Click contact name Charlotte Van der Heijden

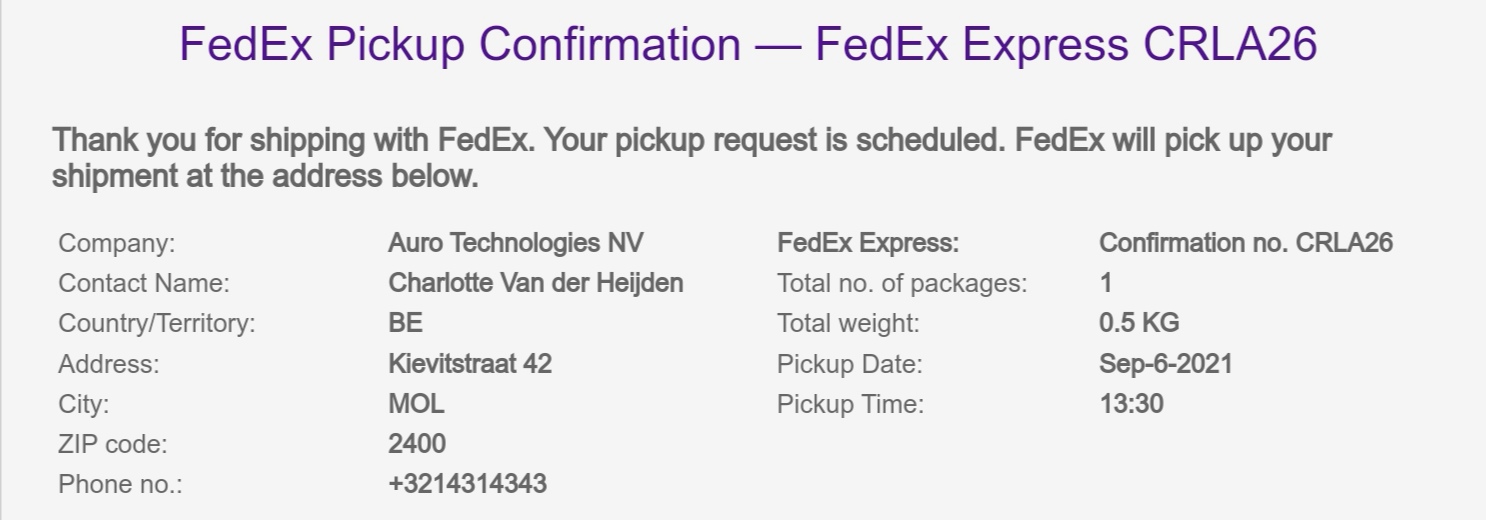[x=535, y=283]
